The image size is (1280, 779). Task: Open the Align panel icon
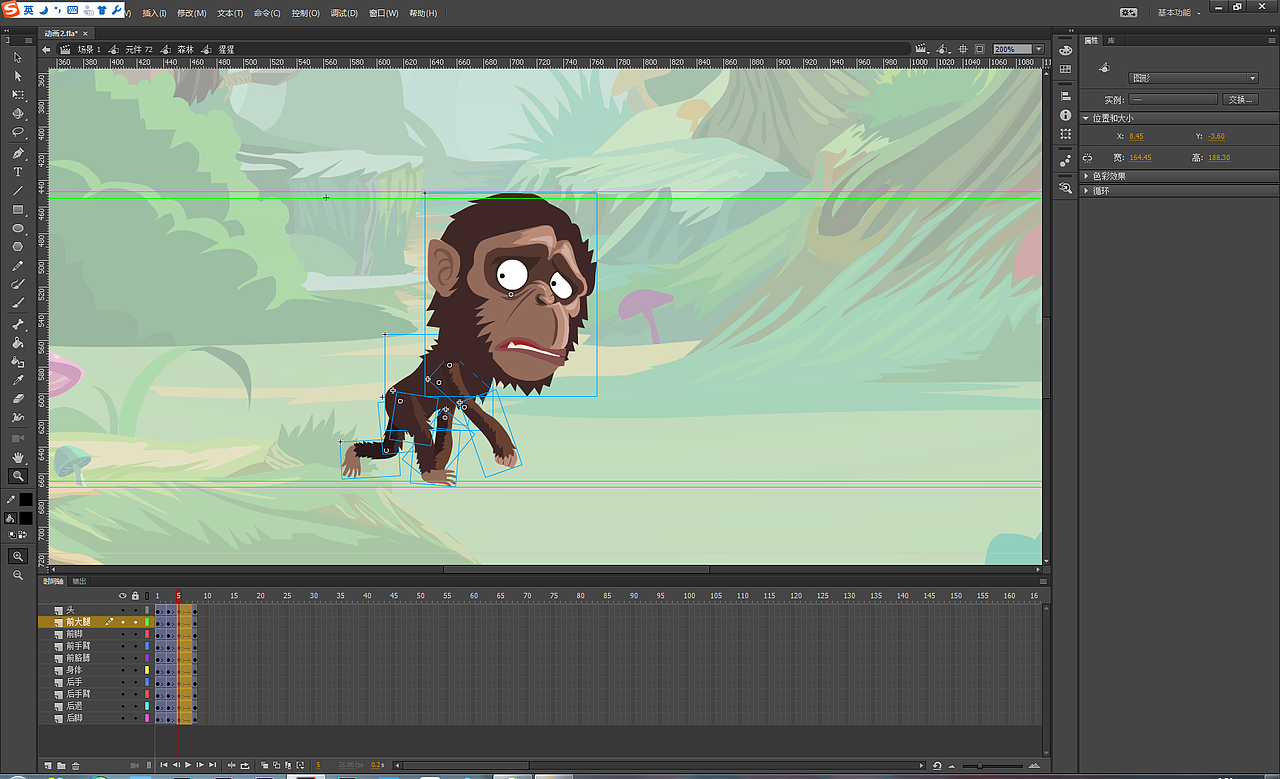click(x=1065, y=96)
